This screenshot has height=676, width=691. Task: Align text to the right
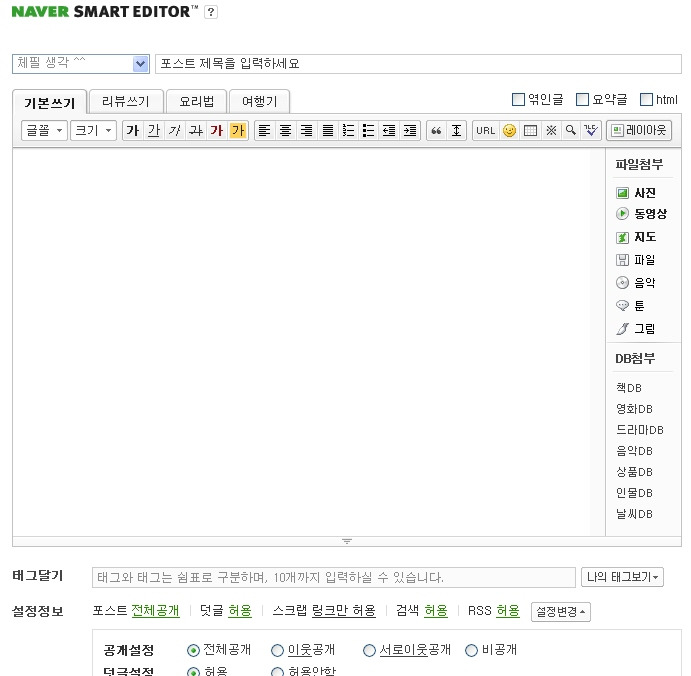pyautogui.click(x=306, y=130)
